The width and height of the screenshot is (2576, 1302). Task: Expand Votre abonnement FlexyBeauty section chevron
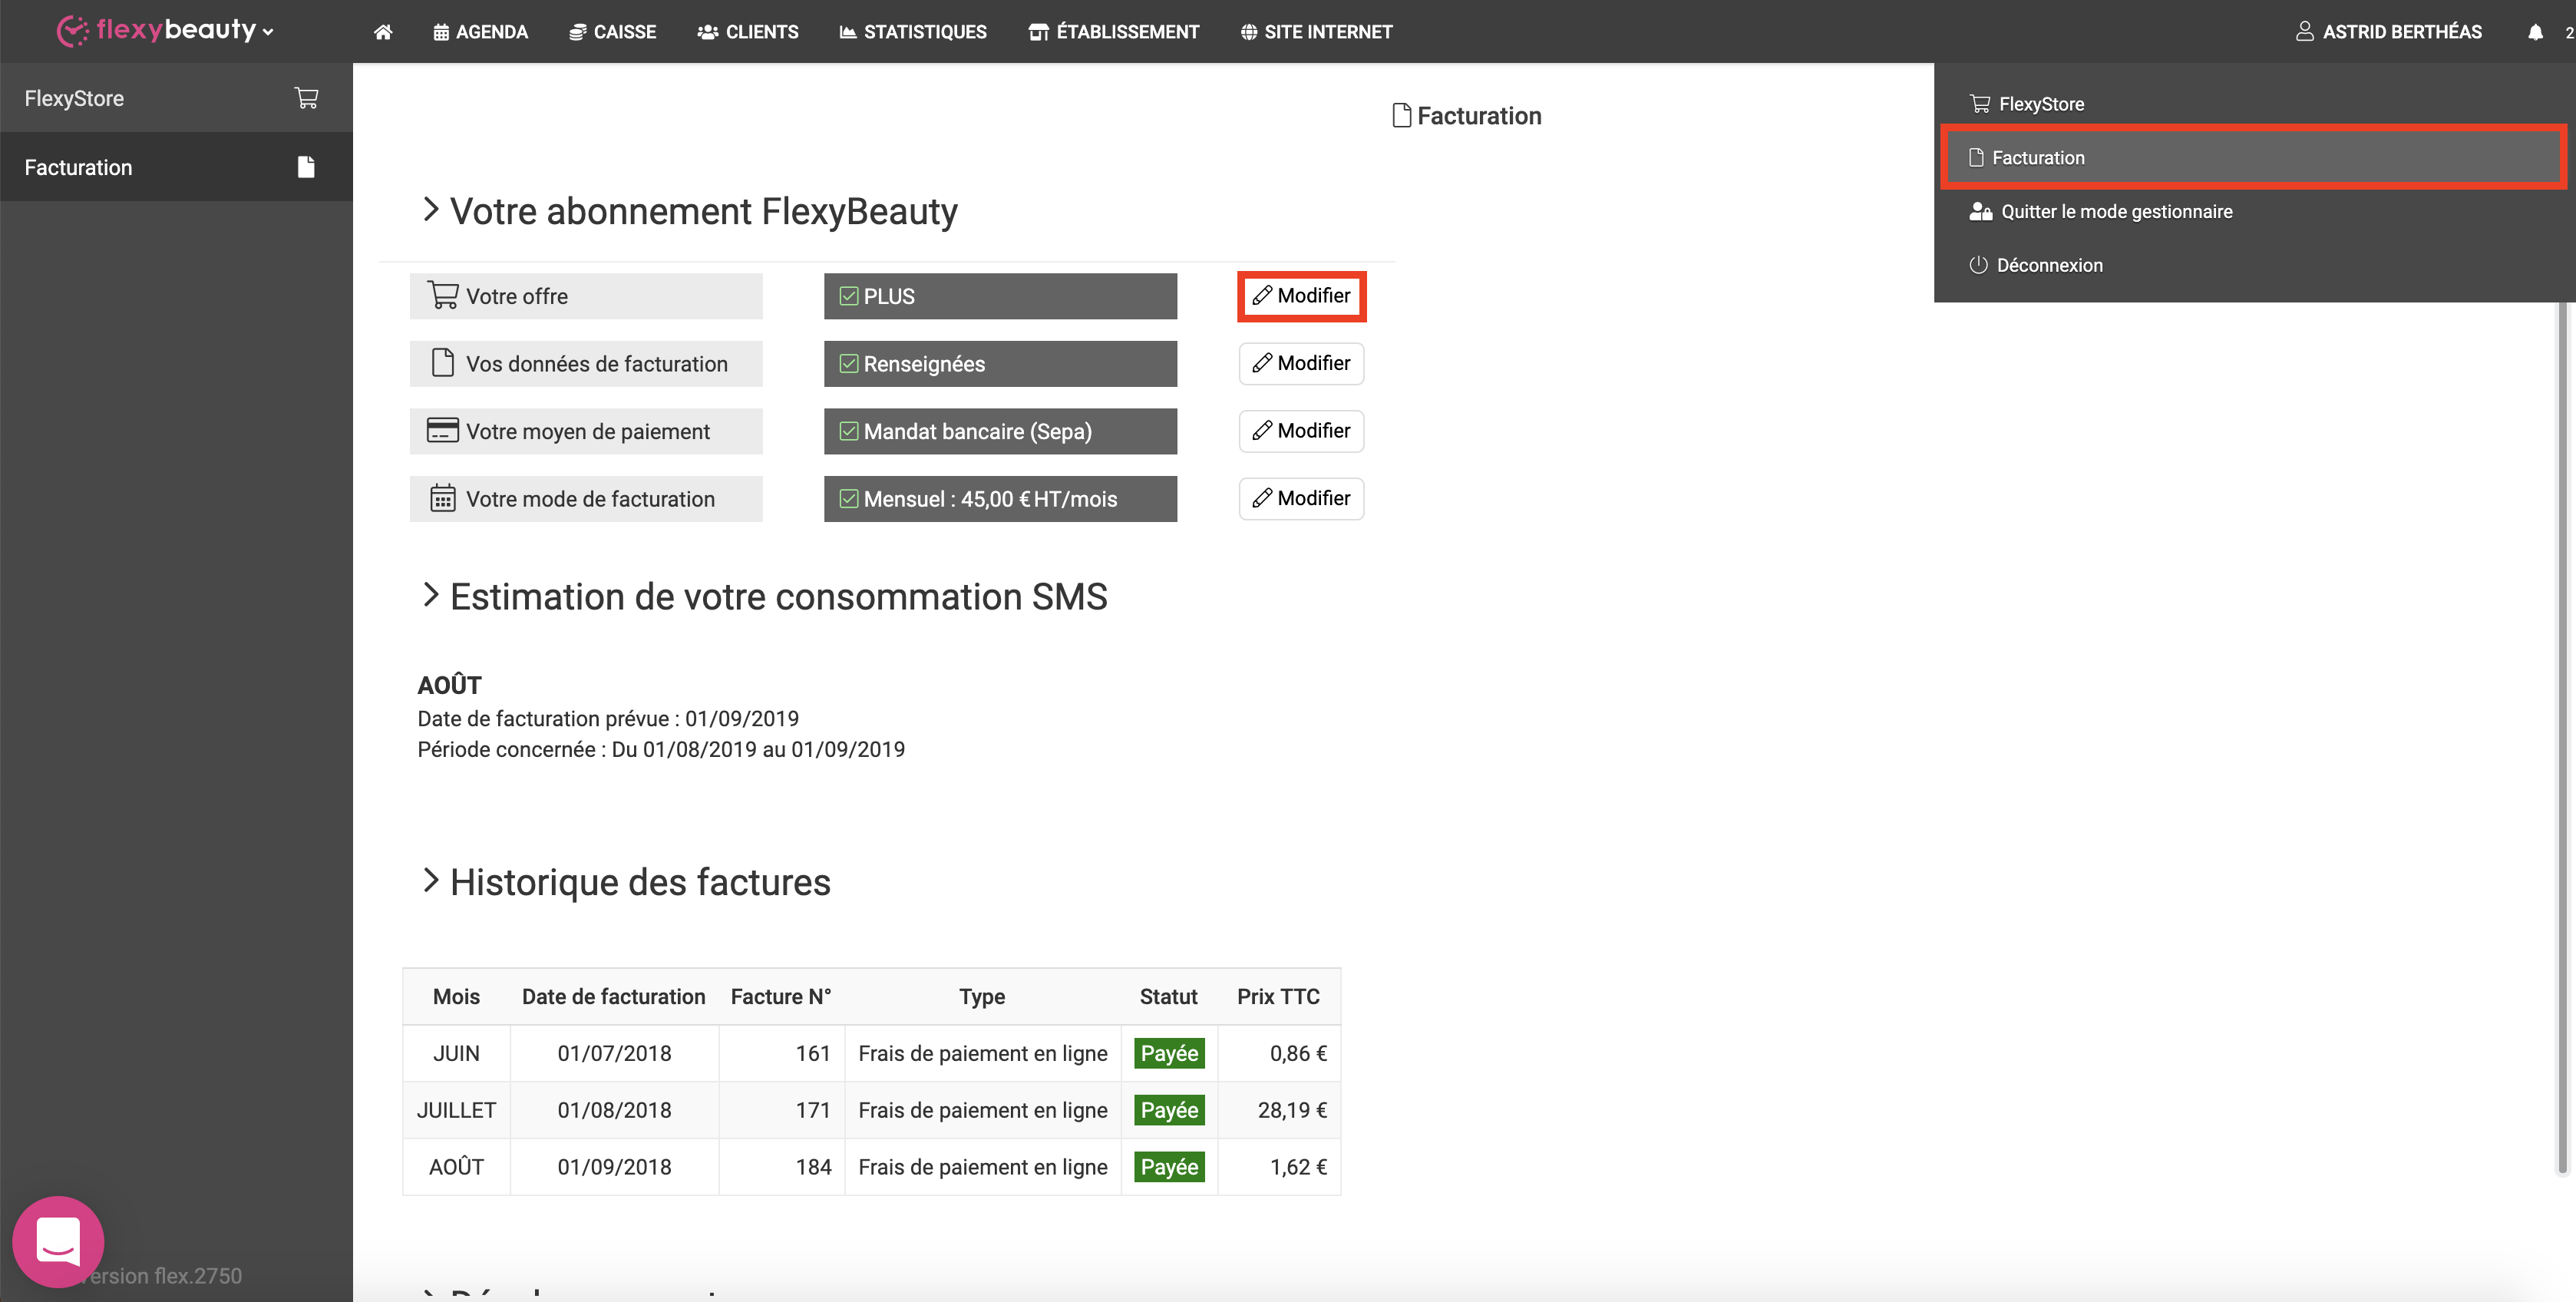coord(430,209)
